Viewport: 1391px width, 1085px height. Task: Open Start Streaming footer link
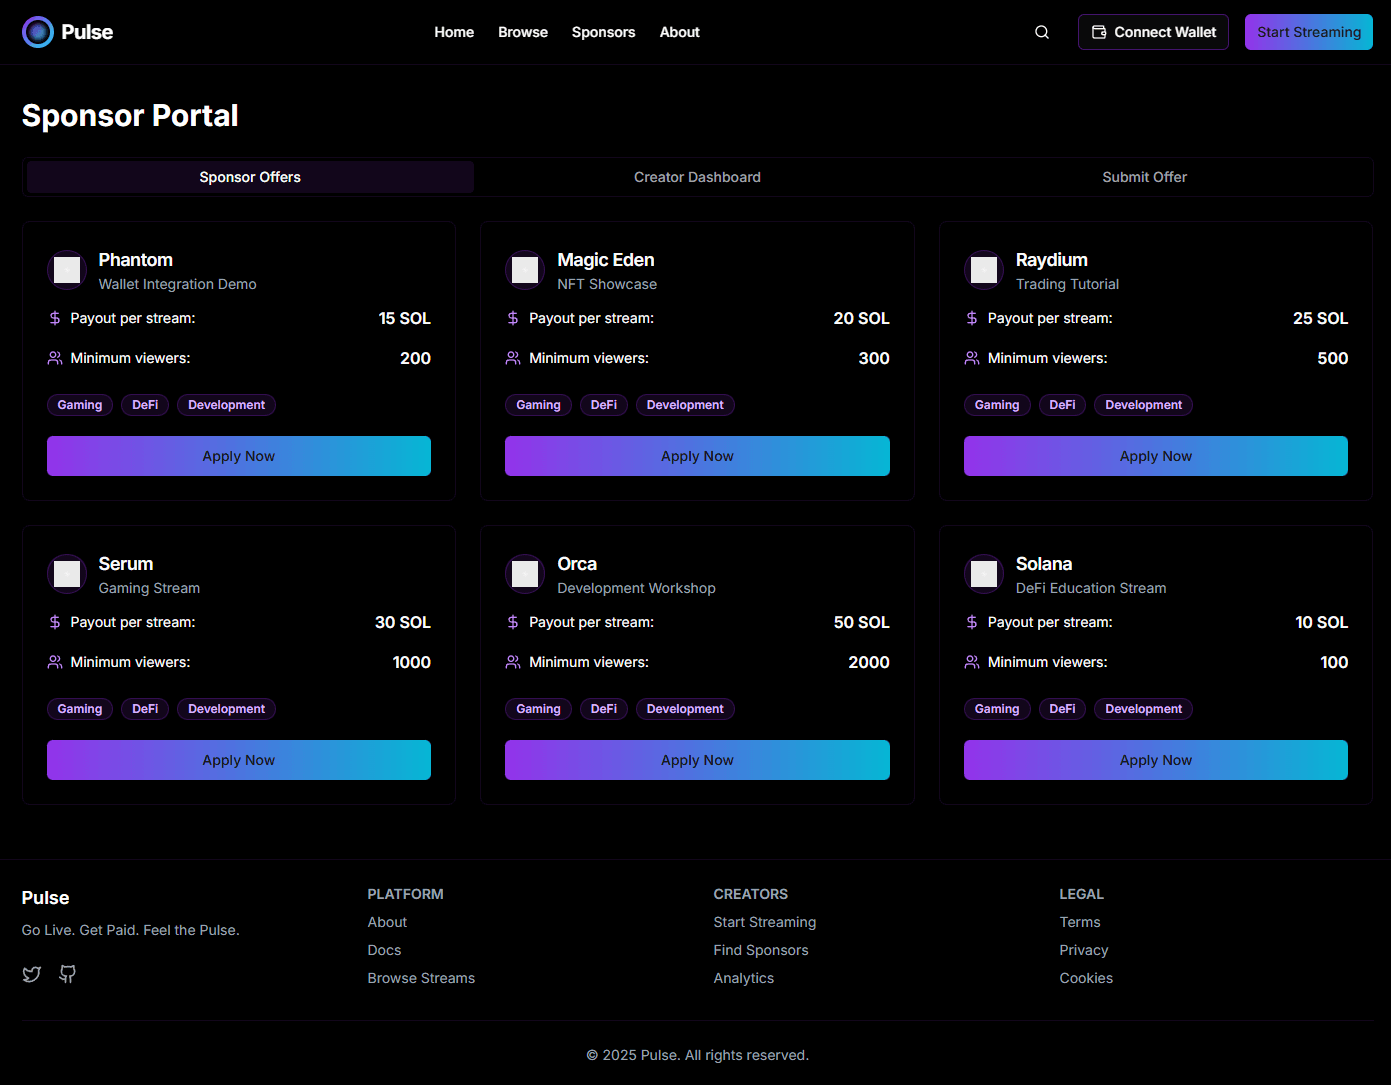click(765, 922)
